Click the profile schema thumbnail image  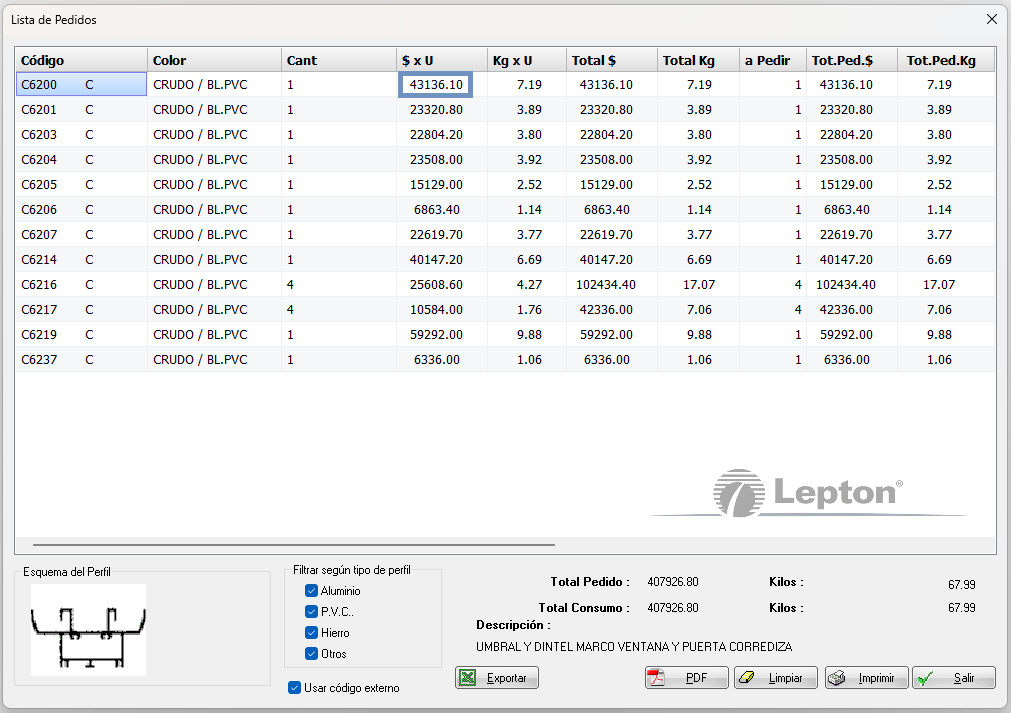[x=88, y=630]
